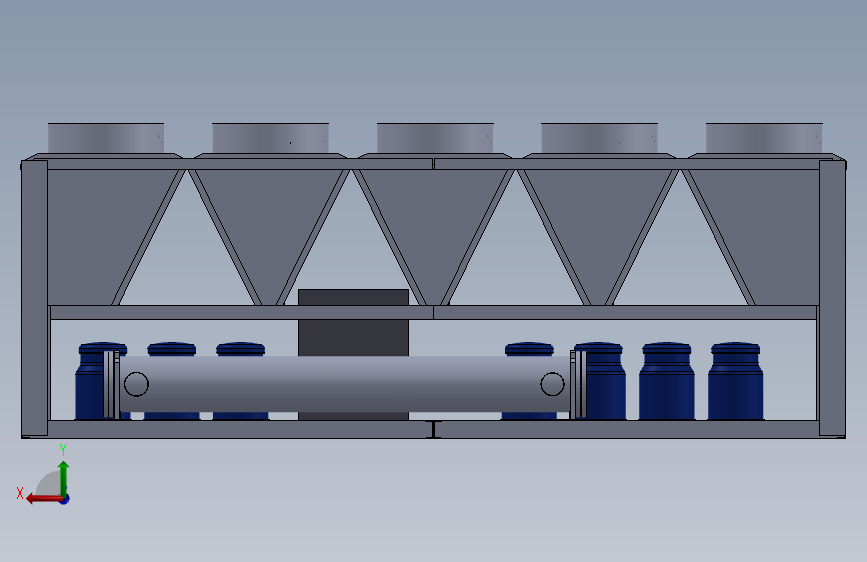Screen dimensions: 867x562
Task: Select the center fan housing on top
Action: (435, 138)
